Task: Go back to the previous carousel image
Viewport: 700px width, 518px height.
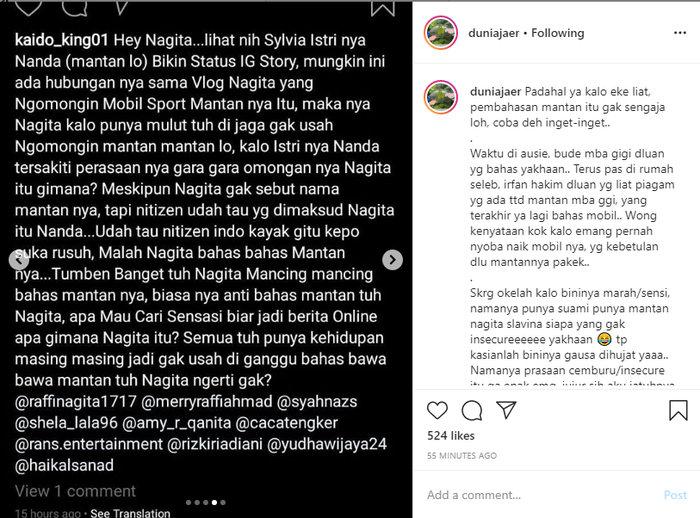Action: (x=19, y=259)
